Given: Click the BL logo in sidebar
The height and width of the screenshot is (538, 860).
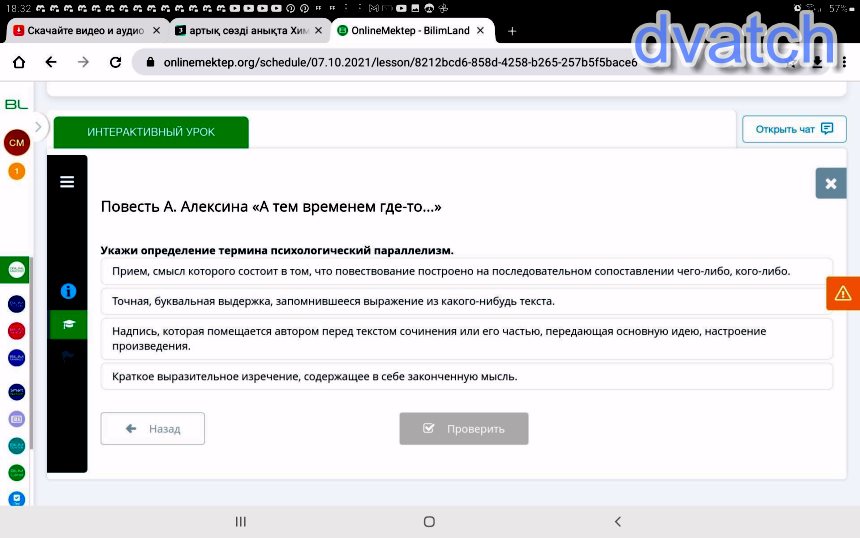Looking at the screenshot, I should pos(16,104).
